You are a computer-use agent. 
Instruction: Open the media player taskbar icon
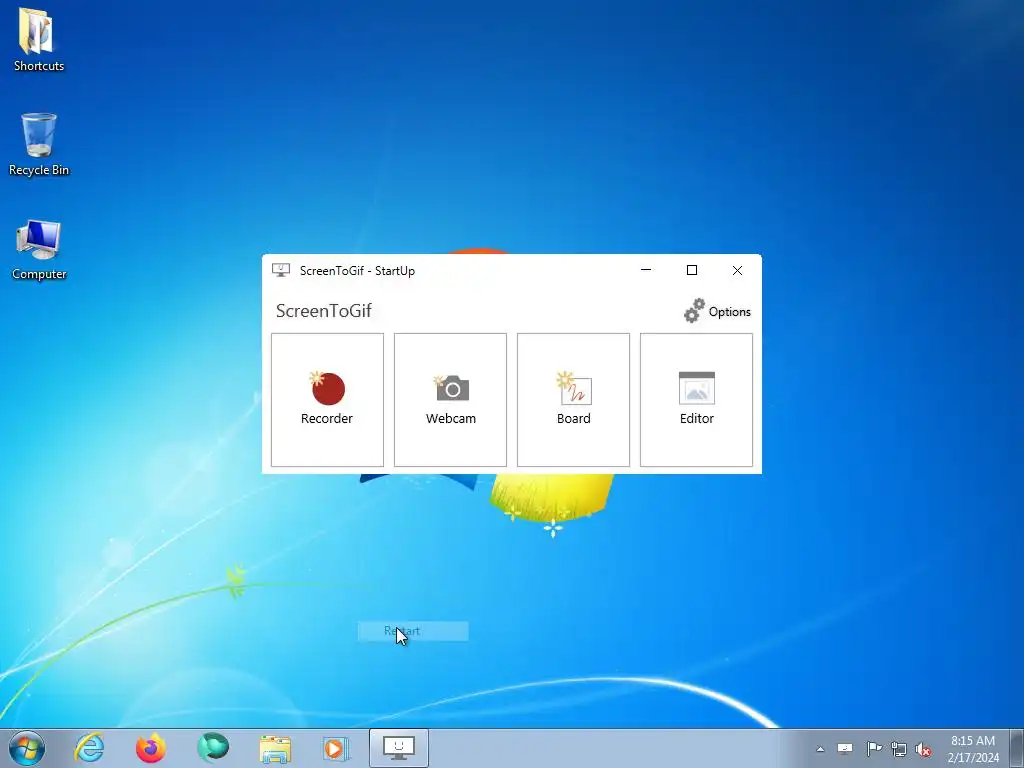click(336, 748)
